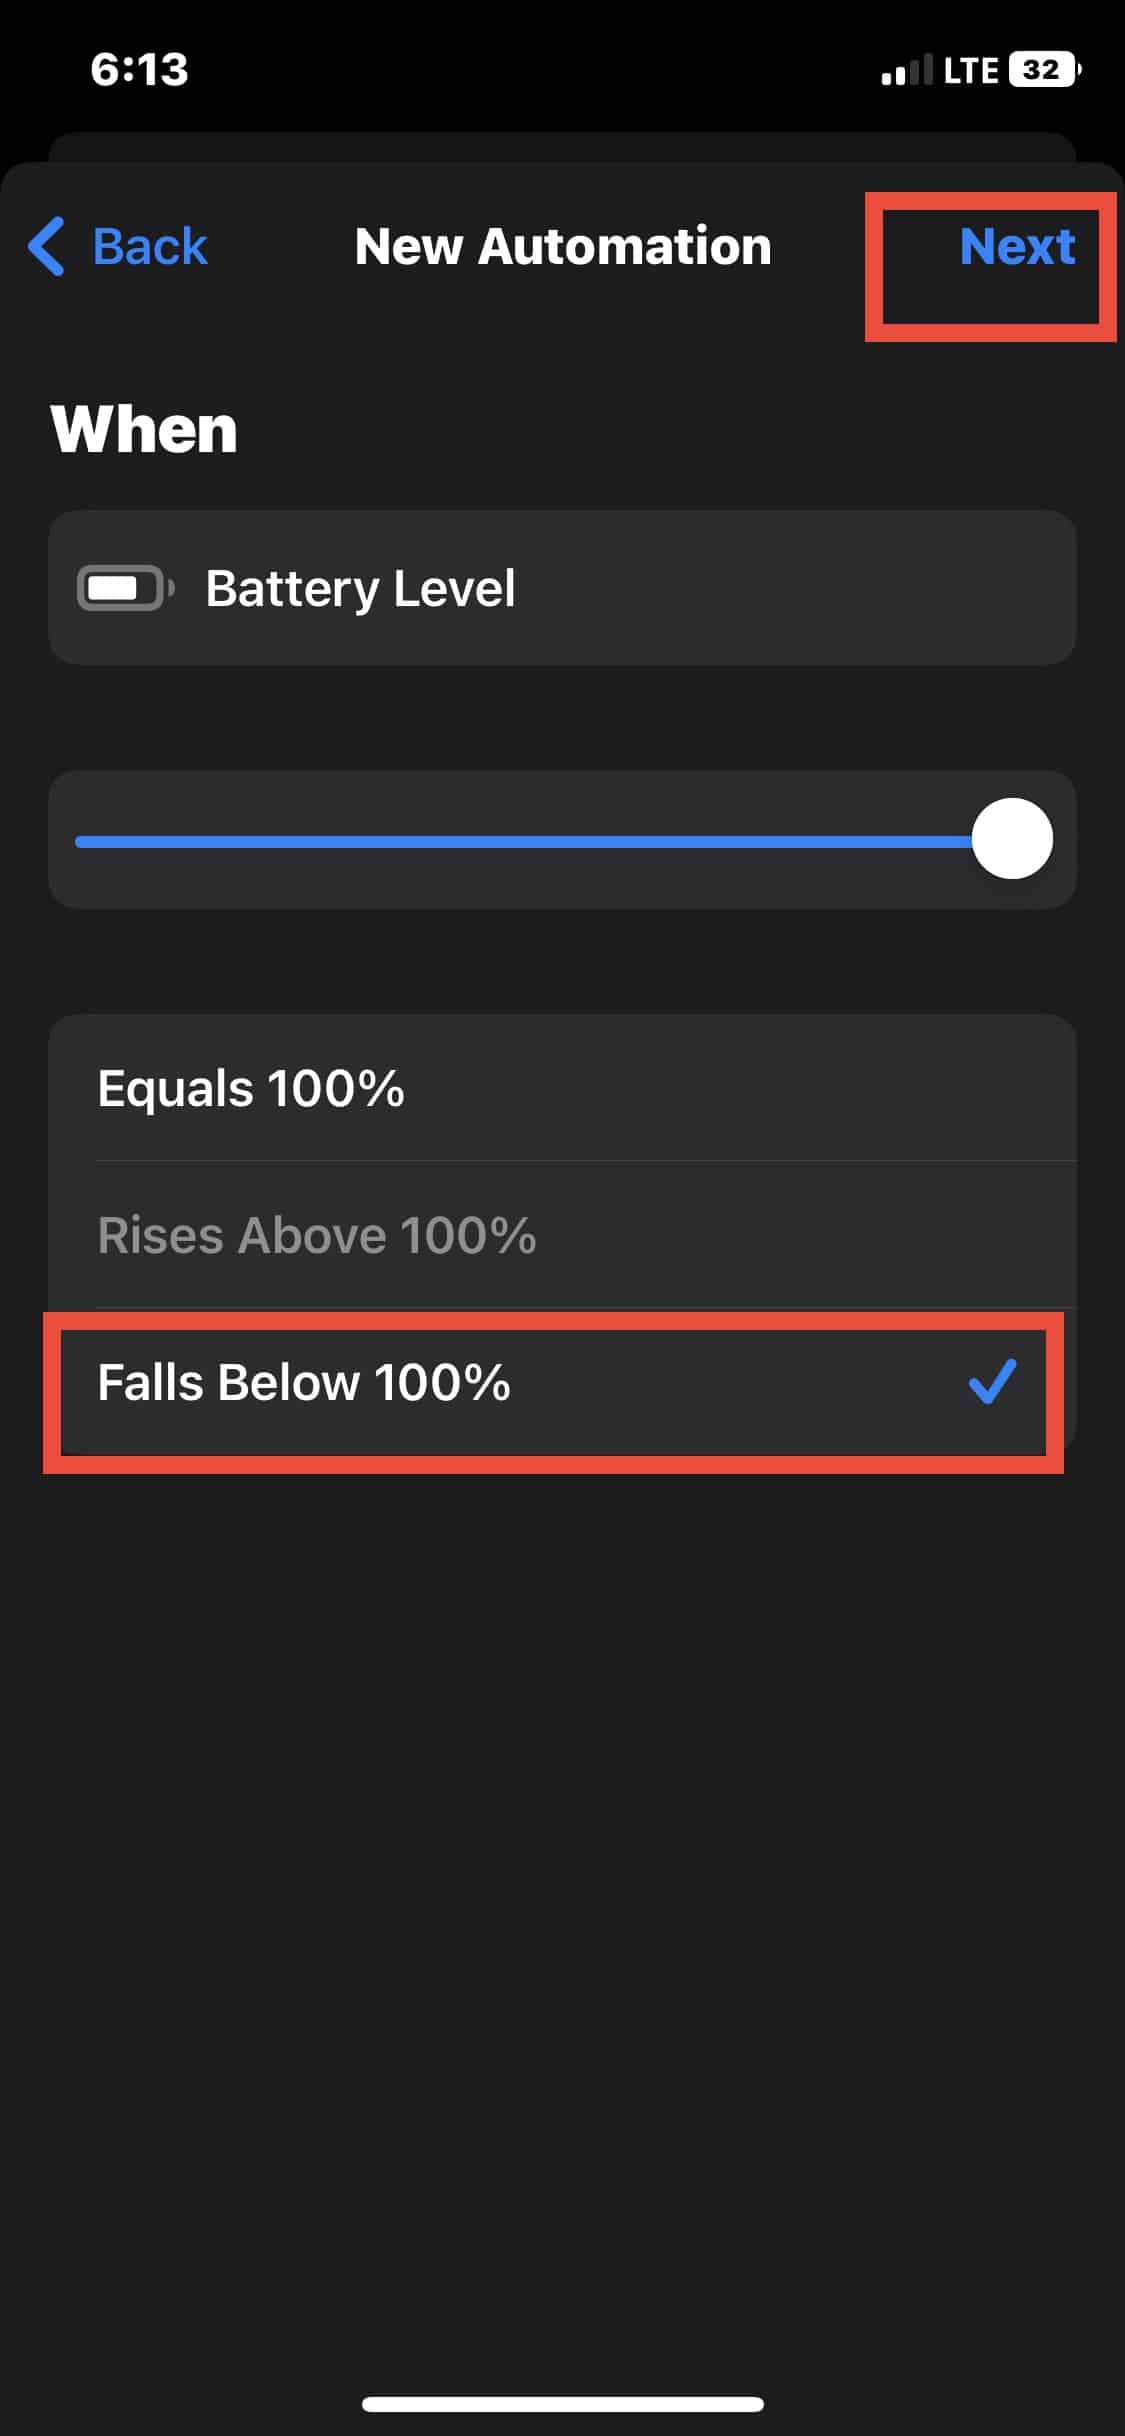Tap the blue checkmark on Falls Below
The height and width of the screenshot is (2436, 1125).
(x=992, y=1382)
